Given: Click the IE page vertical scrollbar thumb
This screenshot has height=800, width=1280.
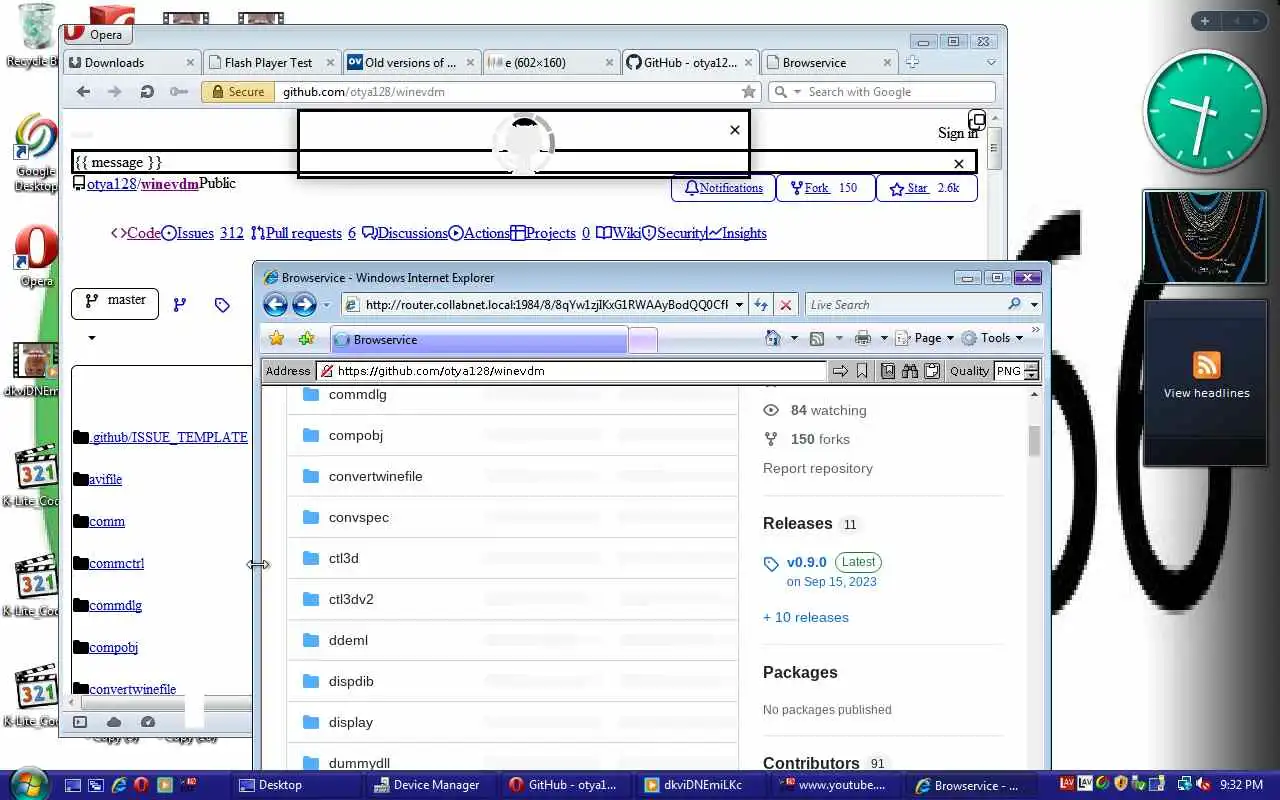Looking at the screenshot, I should click(1034, 440).
